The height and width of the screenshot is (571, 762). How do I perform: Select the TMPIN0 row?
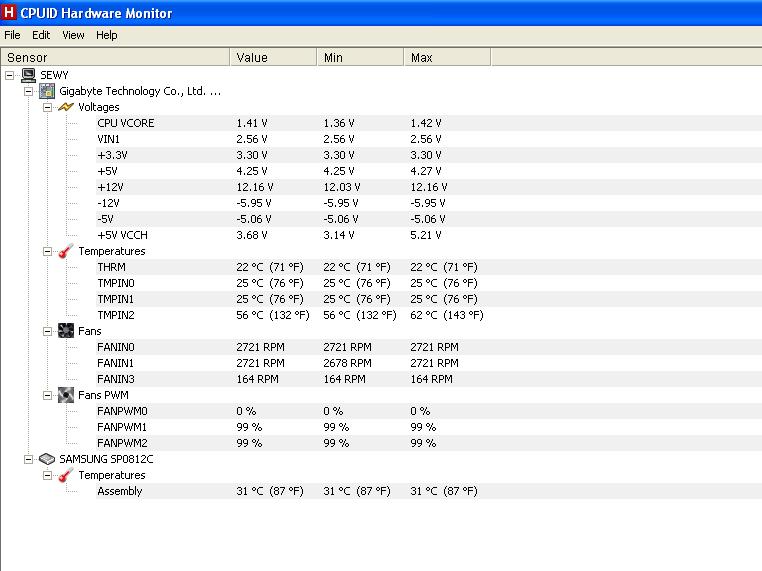click(429, 283)
